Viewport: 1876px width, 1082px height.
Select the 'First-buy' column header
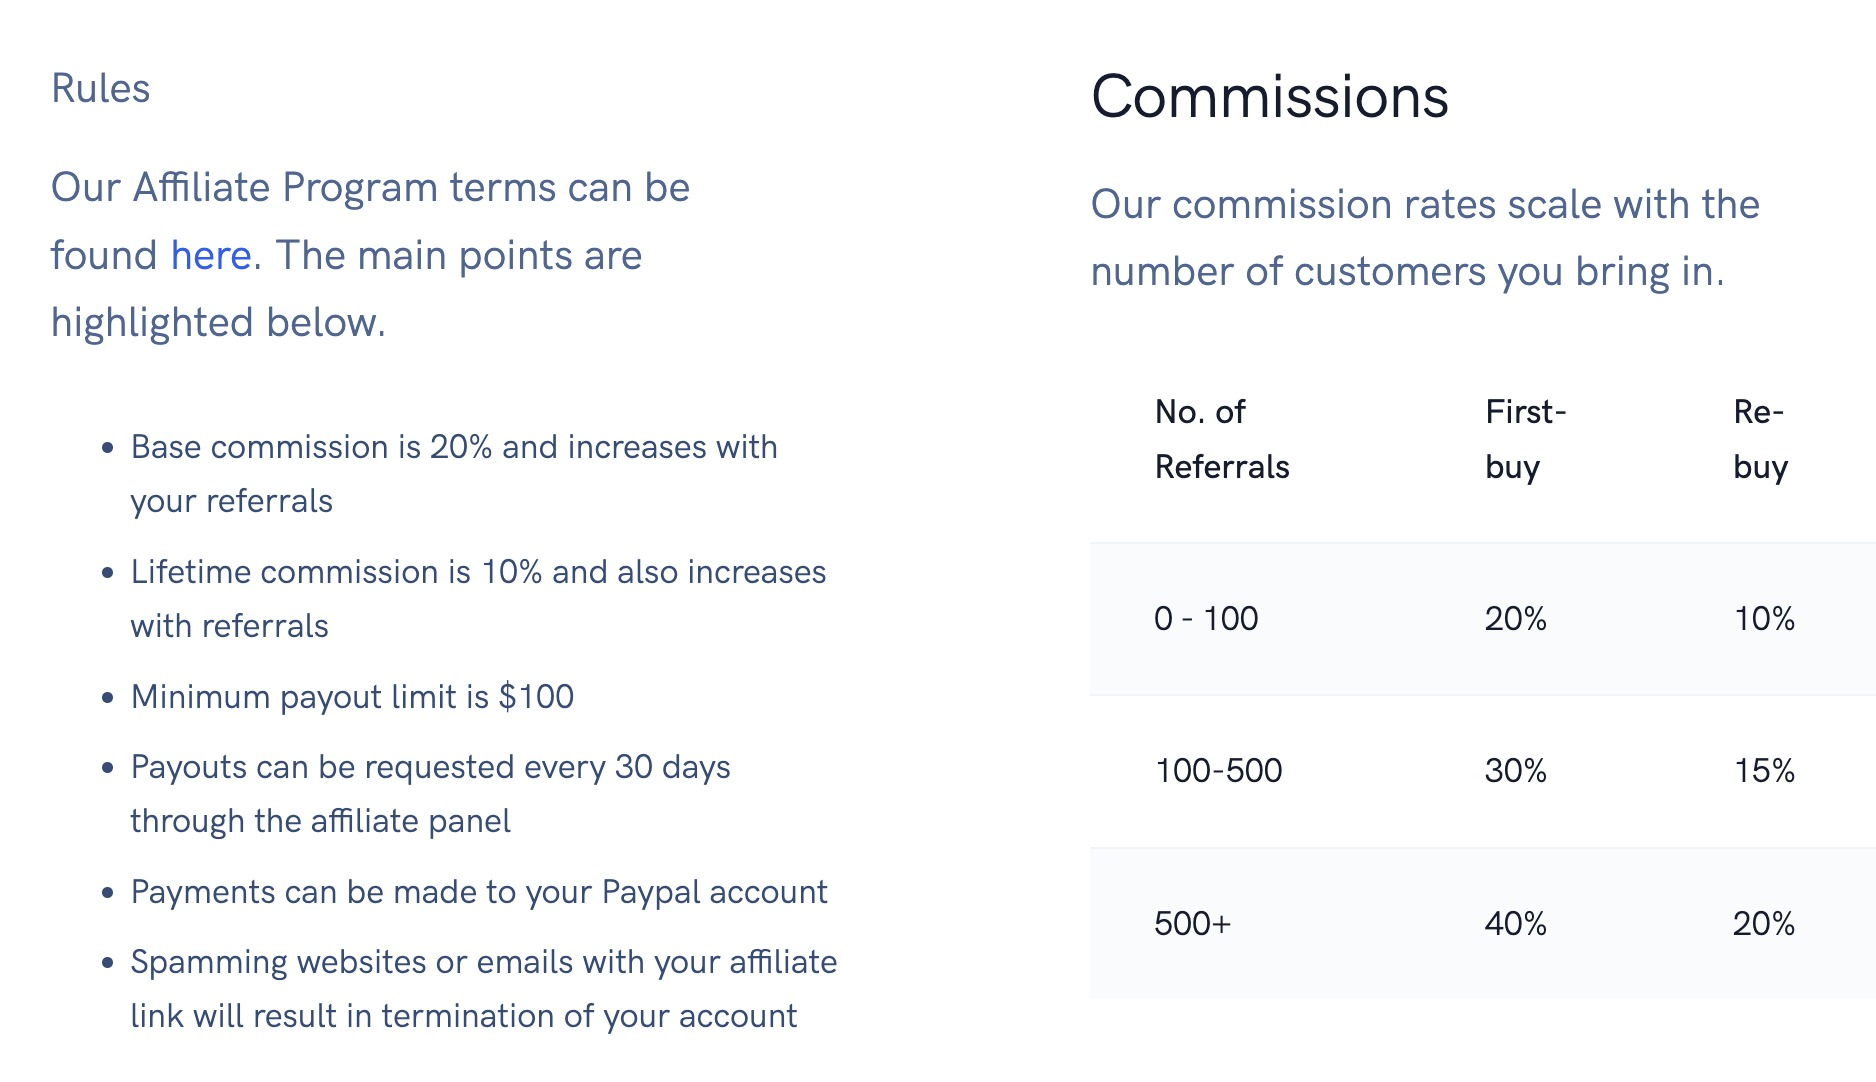(x=1525, y=439)
